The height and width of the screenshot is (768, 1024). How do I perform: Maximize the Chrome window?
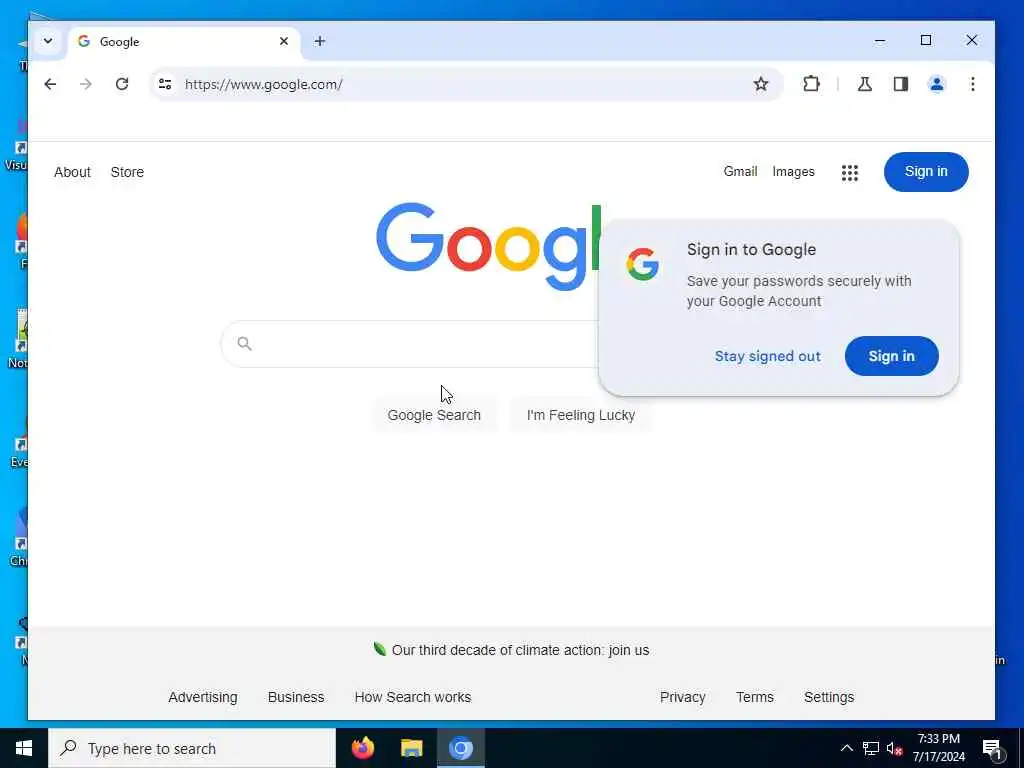click(925, 40)
